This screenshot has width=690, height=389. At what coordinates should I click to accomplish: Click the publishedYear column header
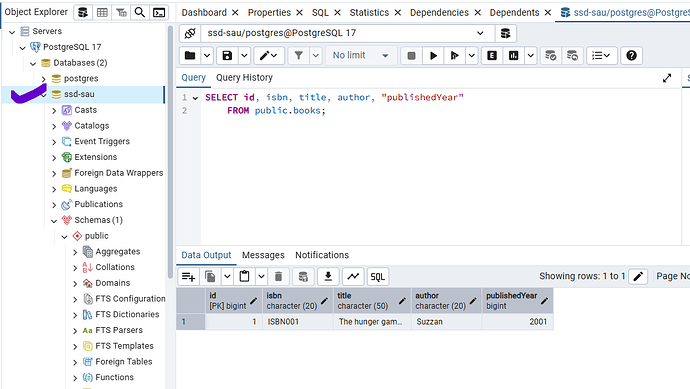[517, 301]
